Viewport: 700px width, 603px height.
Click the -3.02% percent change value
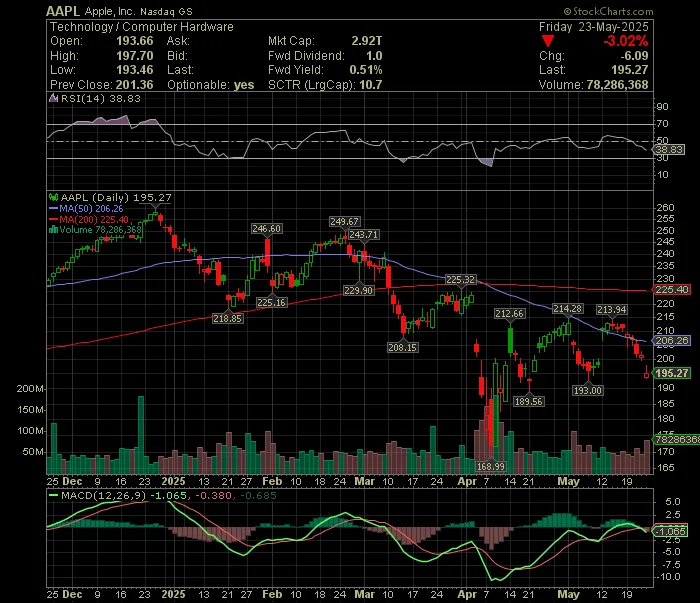[x=625, y=41]
